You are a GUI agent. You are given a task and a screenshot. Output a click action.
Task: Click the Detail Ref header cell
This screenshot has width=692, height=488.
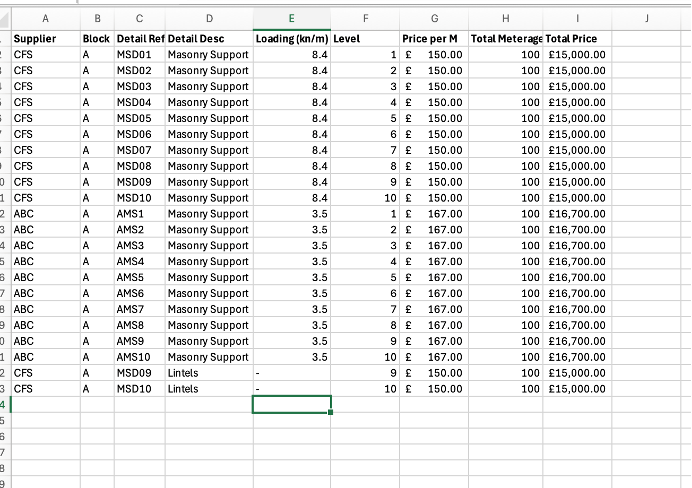(x=140, y=39)
